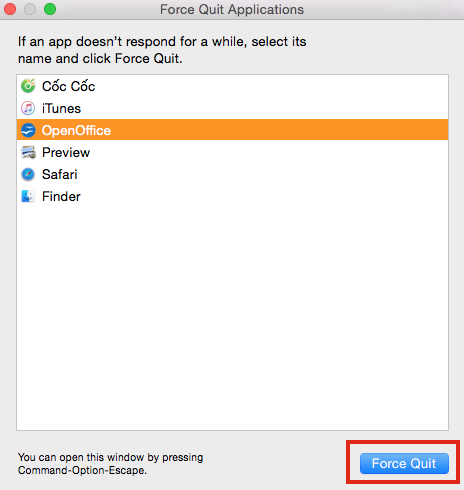
Task: Select the Cốc Cốc entry by its name
Action: tap(68, 86)
